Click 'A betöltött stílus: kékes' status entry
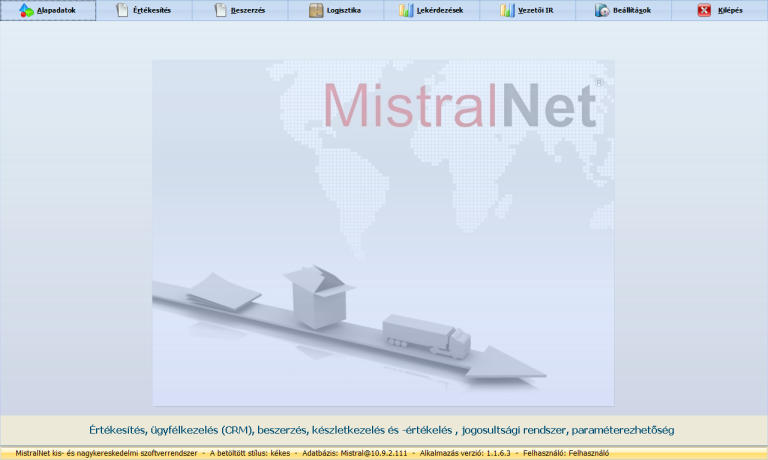Screen dimensions: 768x460 [250, 453]
